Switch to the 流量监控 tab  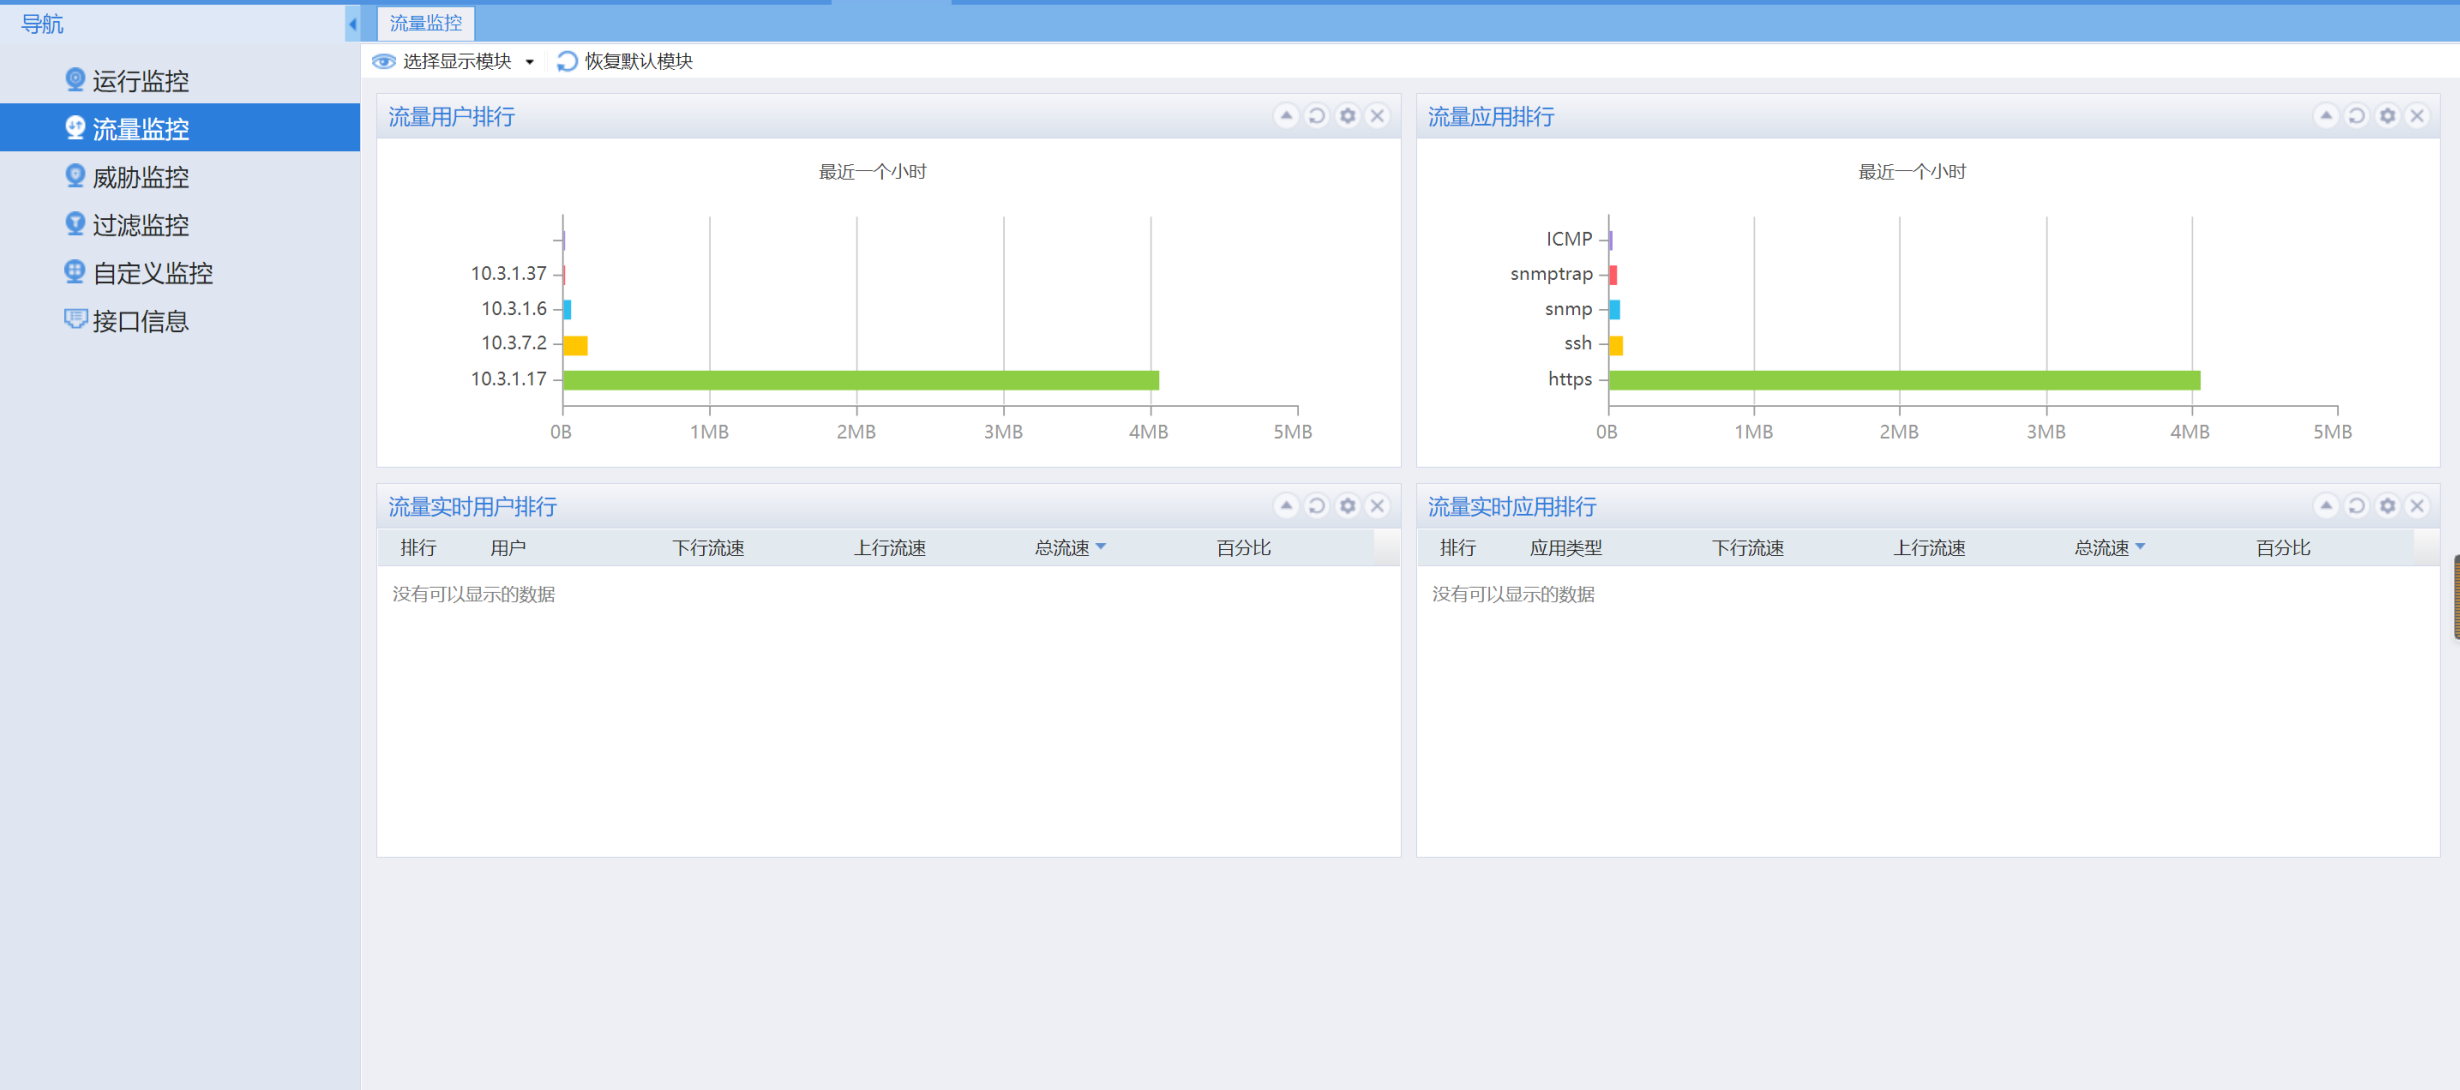click(426, 23)
